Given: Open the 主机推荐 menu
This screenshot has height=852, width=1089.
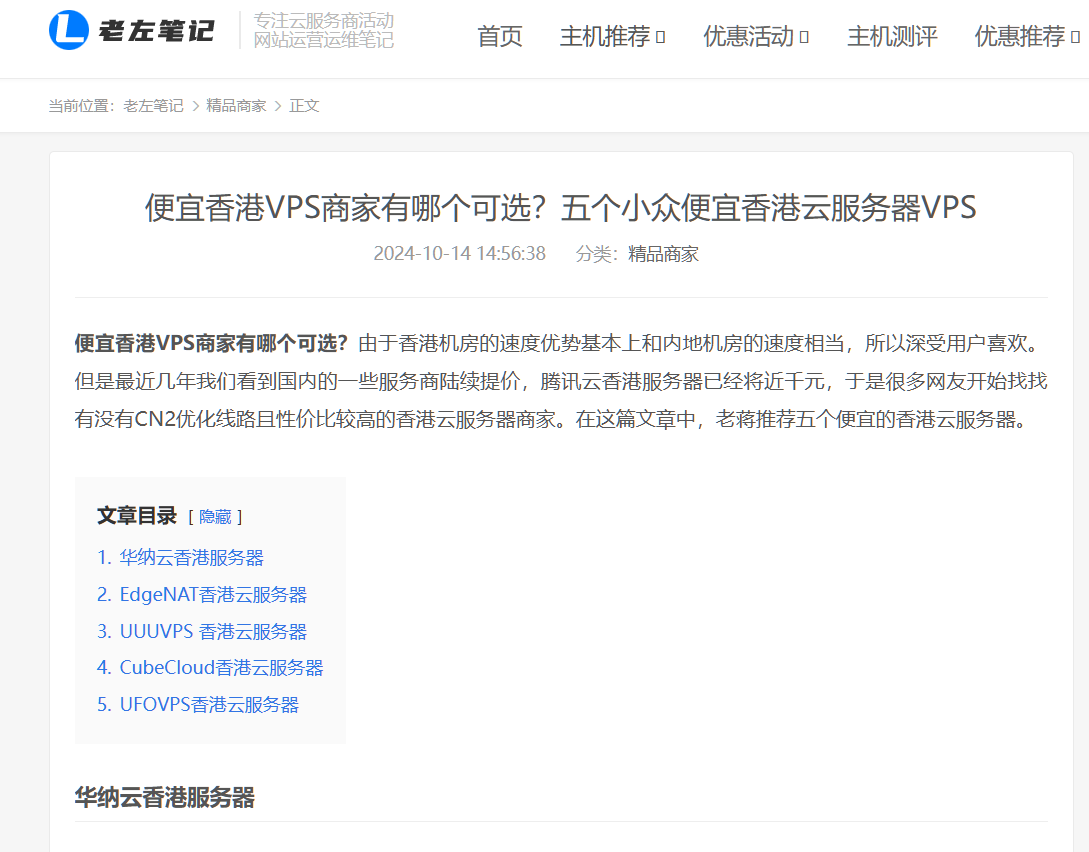Looking at the screenshot, I should pyautogui.click(x=605, y=36).
